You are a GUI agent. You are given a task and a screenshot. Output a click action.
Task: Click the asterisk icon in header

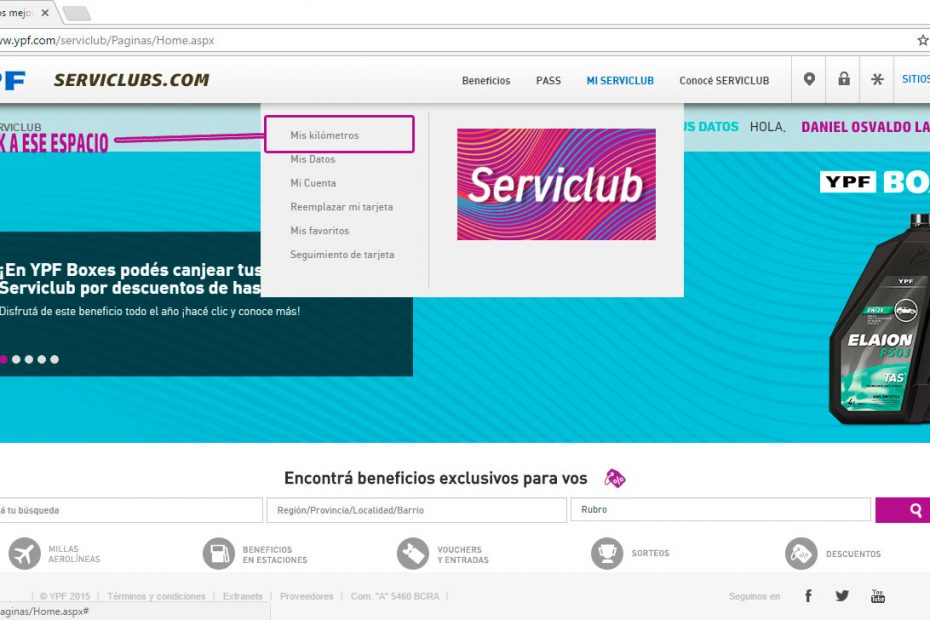coord(877,79)
